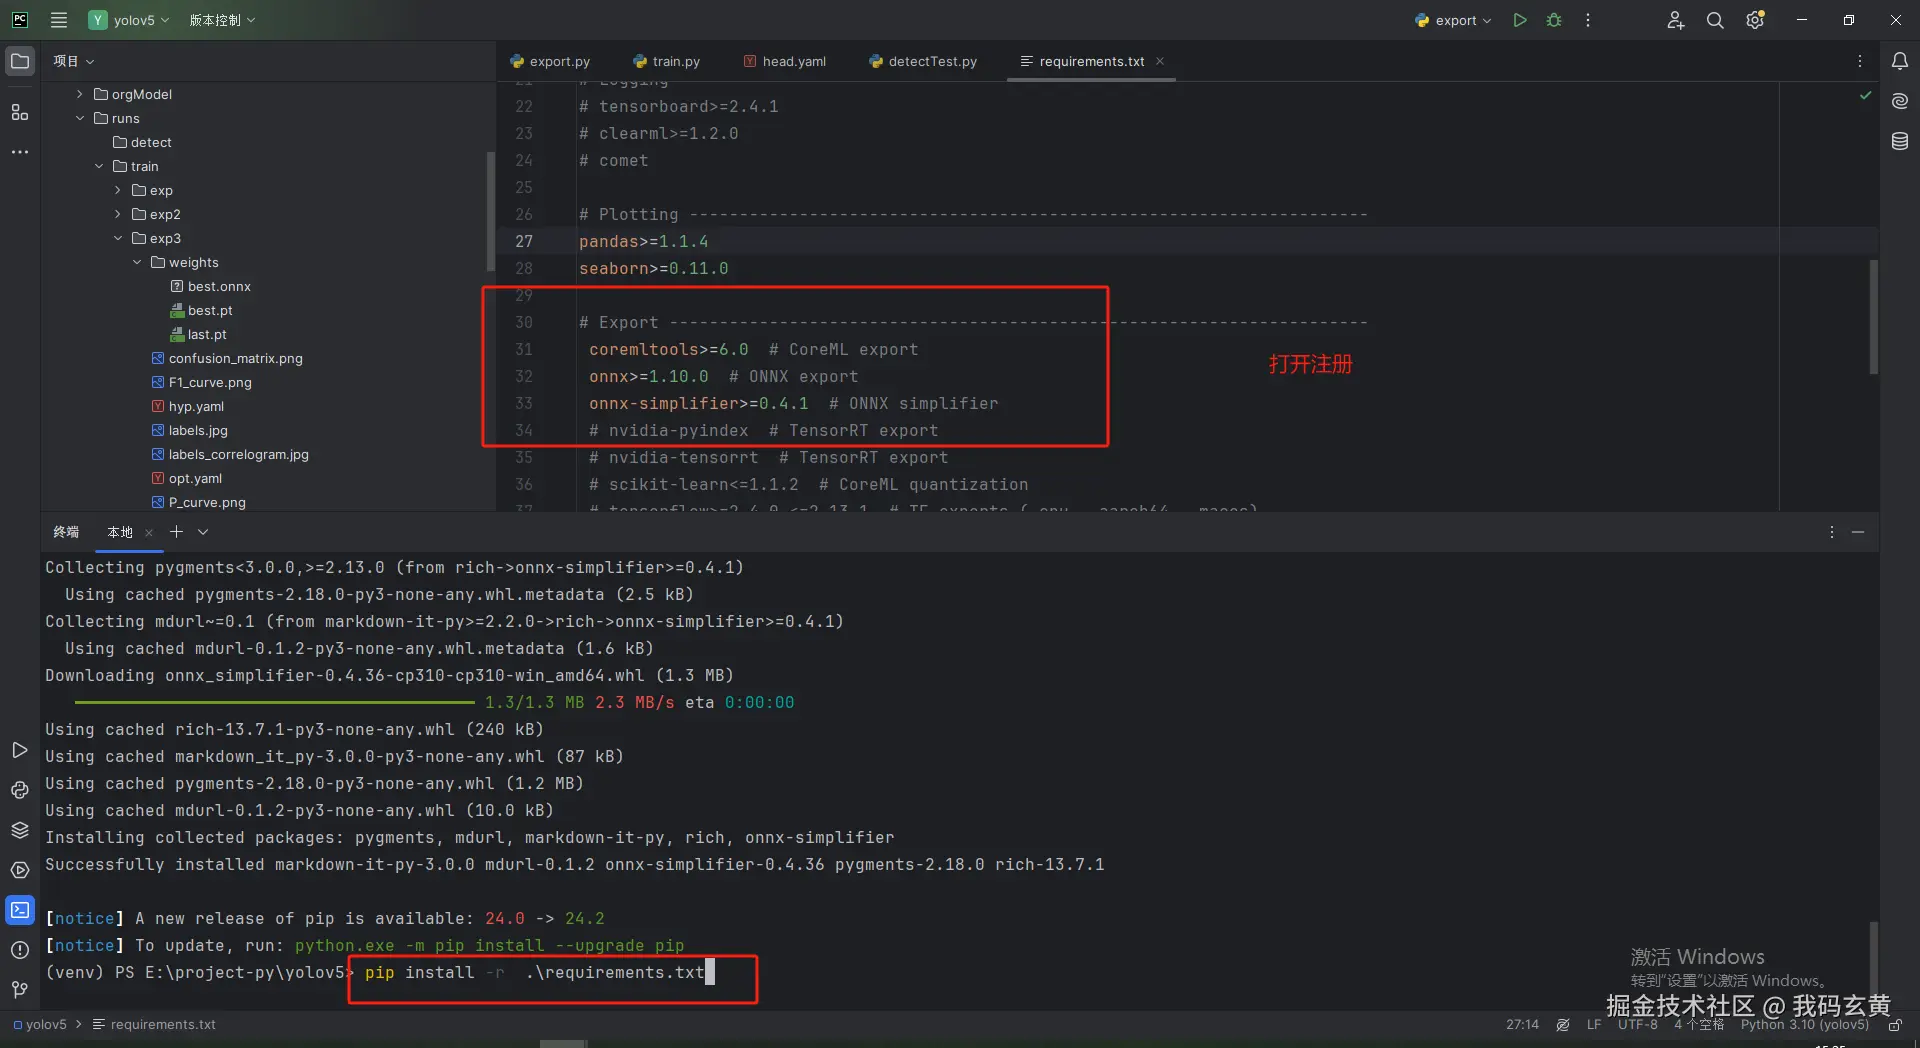Open Code With Me icon
Screen dimensions: 1920x1048
pyautogui.click(x=1676, y=20)
